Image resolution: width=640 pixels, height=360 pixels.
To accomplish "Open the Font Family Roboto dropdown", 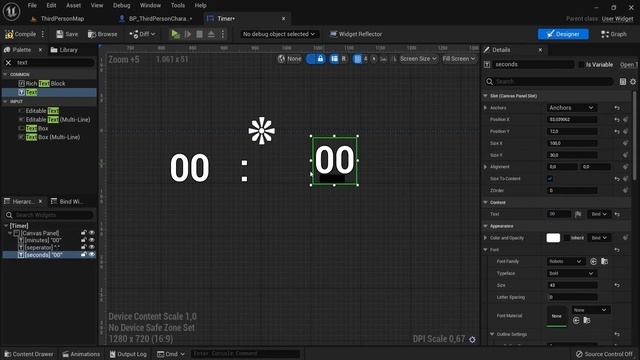I will pyautogui.click(x=565, y=261).
